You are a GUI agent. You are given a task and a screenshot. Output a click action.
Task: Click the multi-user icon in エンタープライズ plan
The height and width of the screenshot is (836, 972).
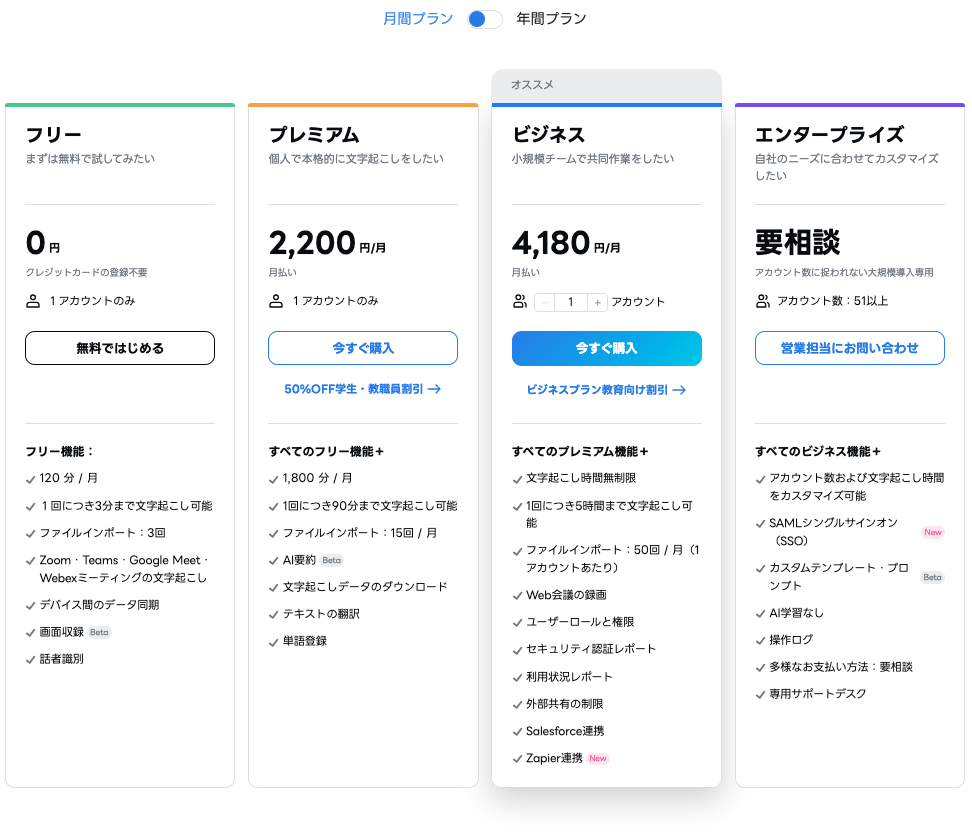tap(763, 301)
